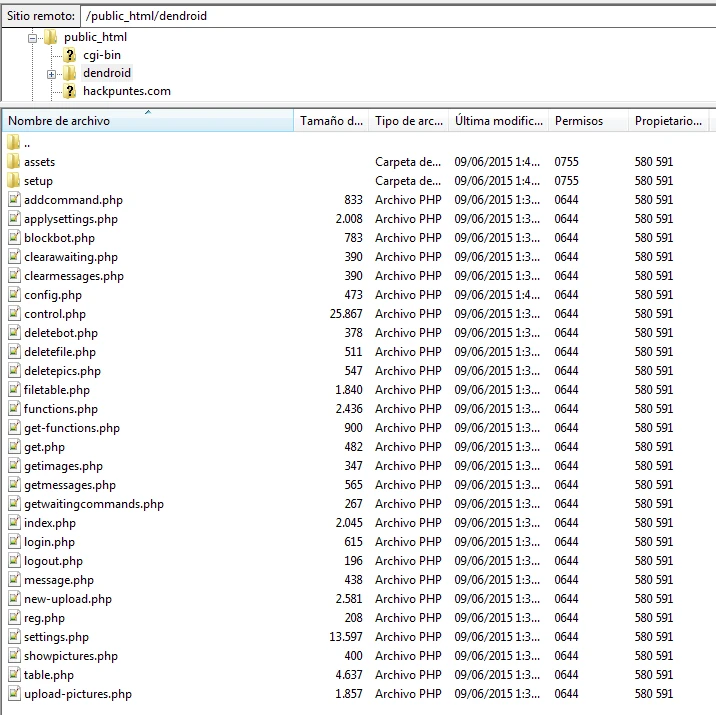Click the applysettings.php file icon
This screenshot has width=716, height=715.
click(15, 219)
